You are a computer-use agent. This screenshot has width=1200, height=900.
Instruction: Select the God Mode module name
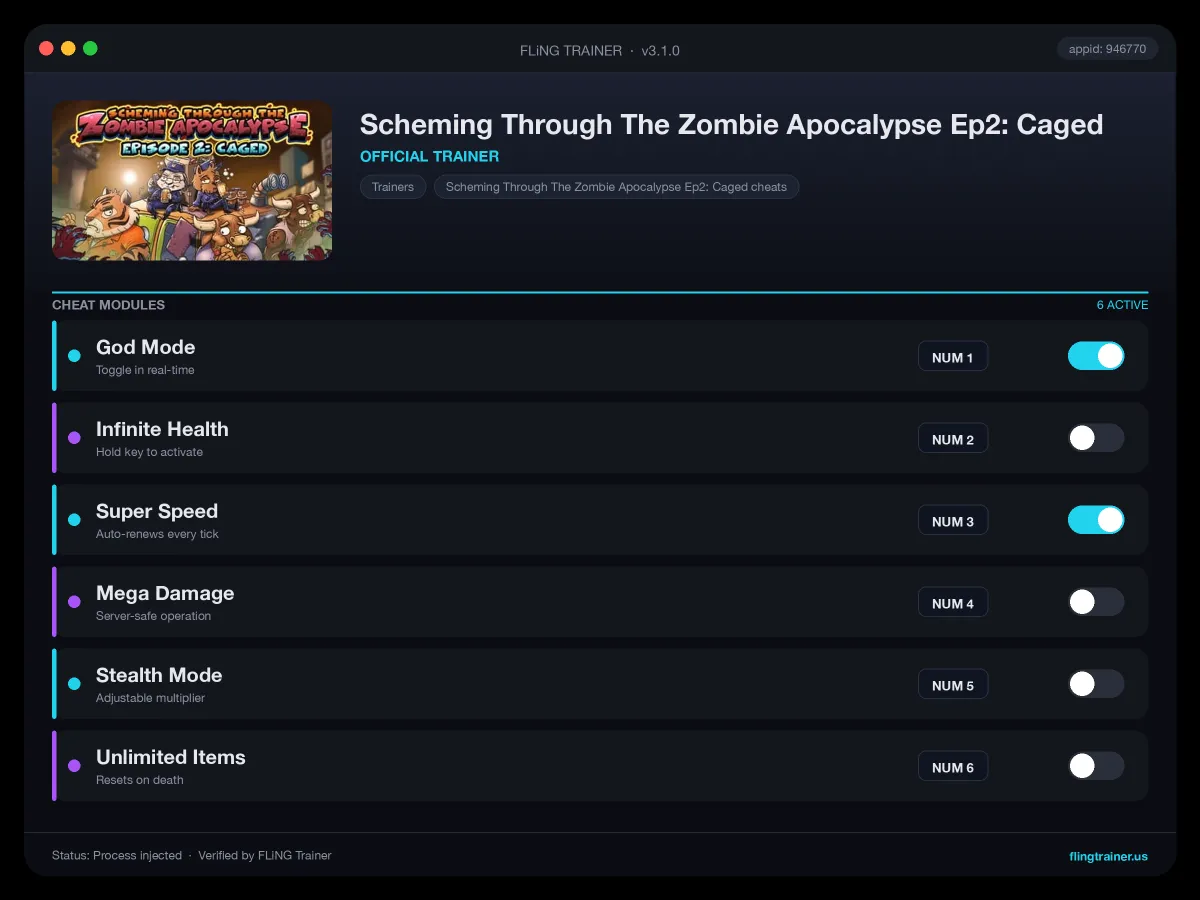[146, 347]
